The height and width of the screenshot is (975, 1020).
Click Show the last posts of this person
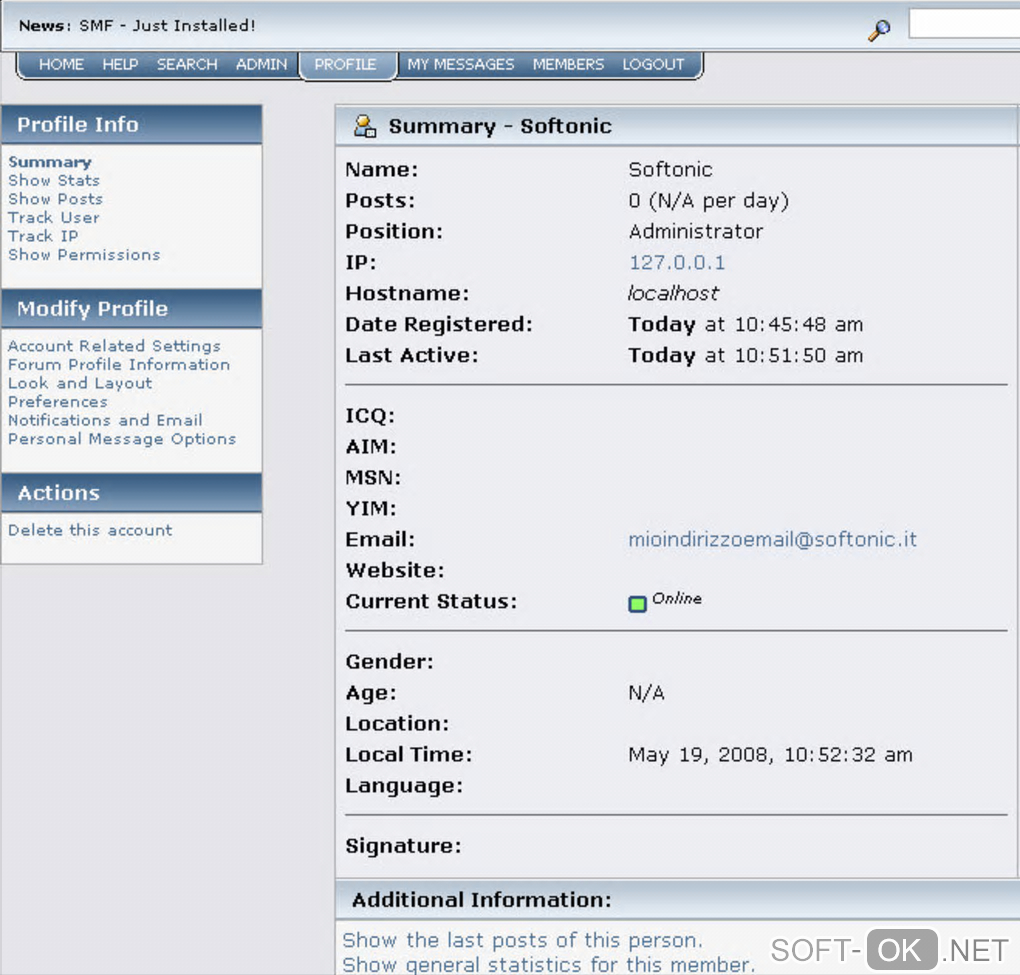point(522,940)
